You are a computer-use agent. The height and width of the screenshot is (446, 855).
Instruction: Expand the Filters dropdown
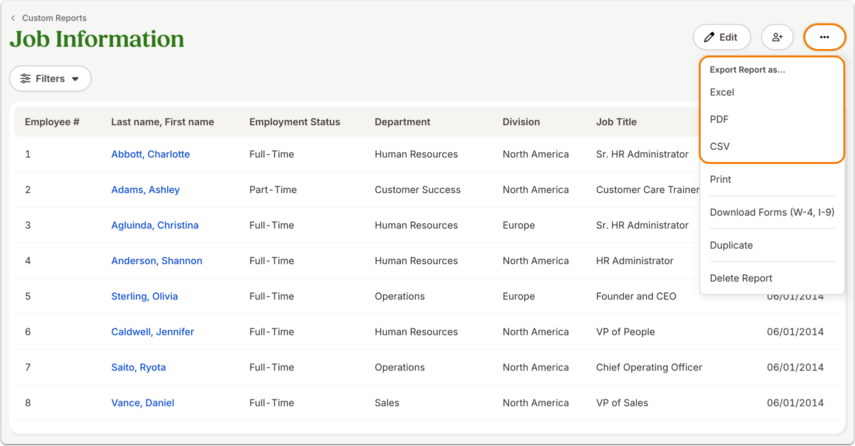pos(50,79)
